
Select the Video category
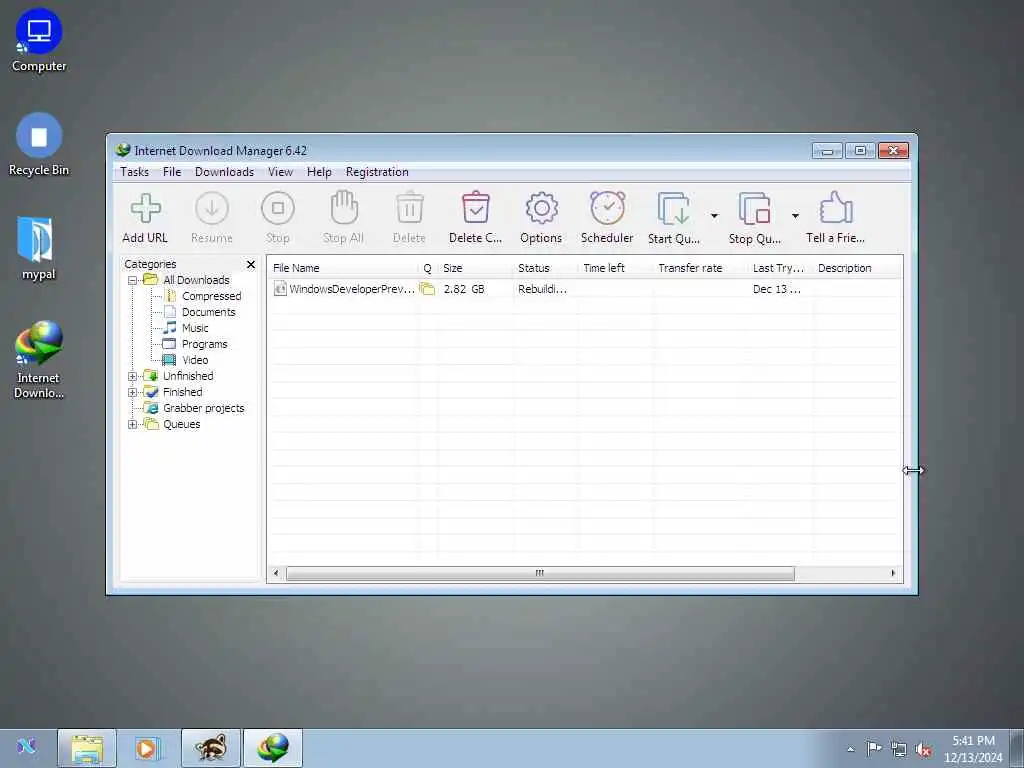tap(195, 360)
